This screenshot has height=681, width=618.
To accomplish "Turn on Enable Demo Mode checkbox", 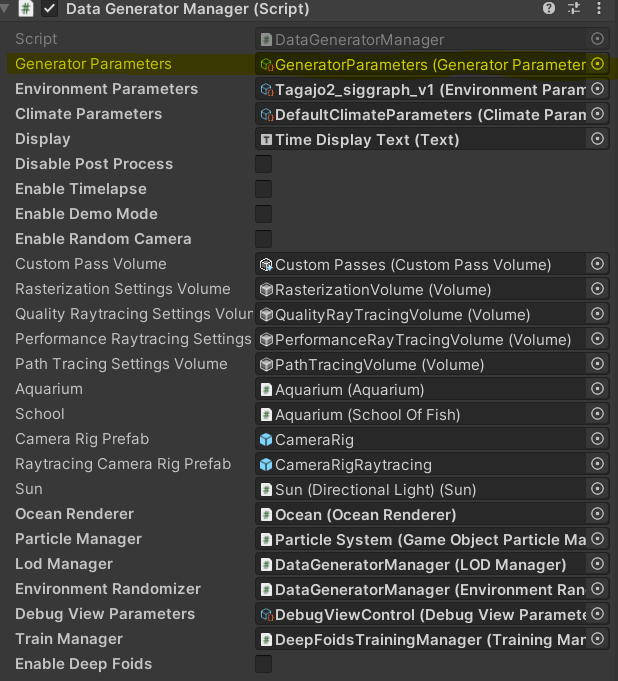I will click(x=264, y=214).
